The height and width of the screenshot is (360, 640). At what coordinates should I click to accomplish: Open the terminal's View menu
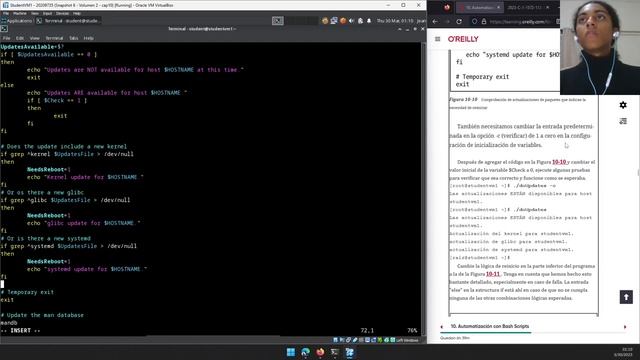coord(35,38)
